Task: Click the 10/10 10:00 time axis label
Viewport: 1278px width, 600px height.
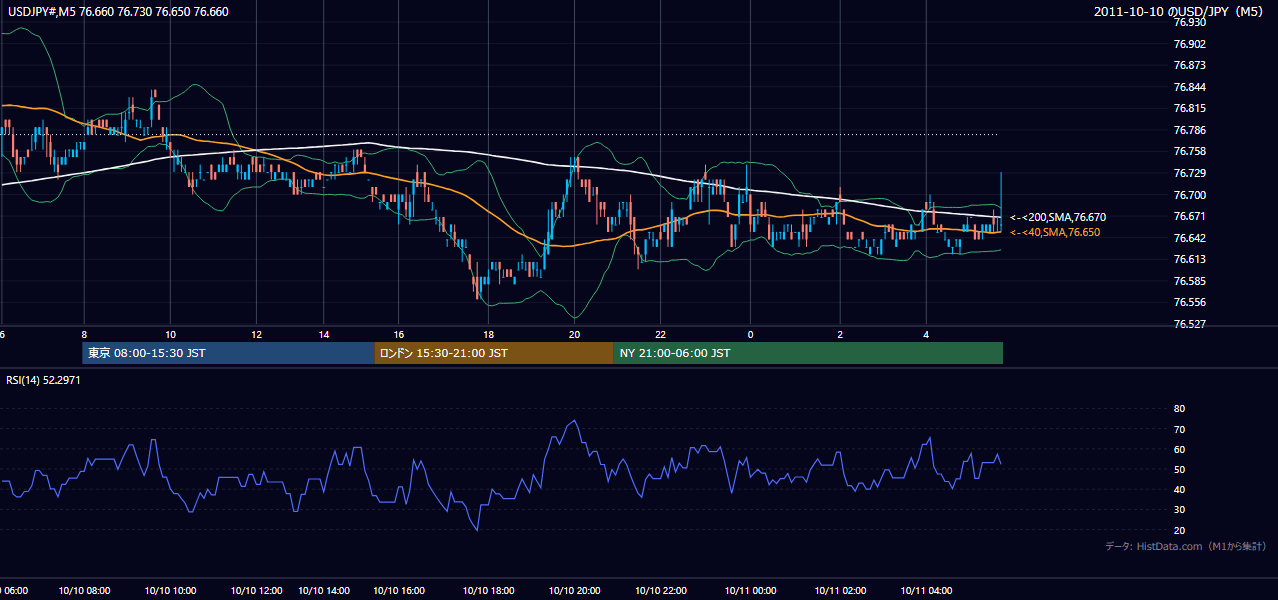Action: 170,591
